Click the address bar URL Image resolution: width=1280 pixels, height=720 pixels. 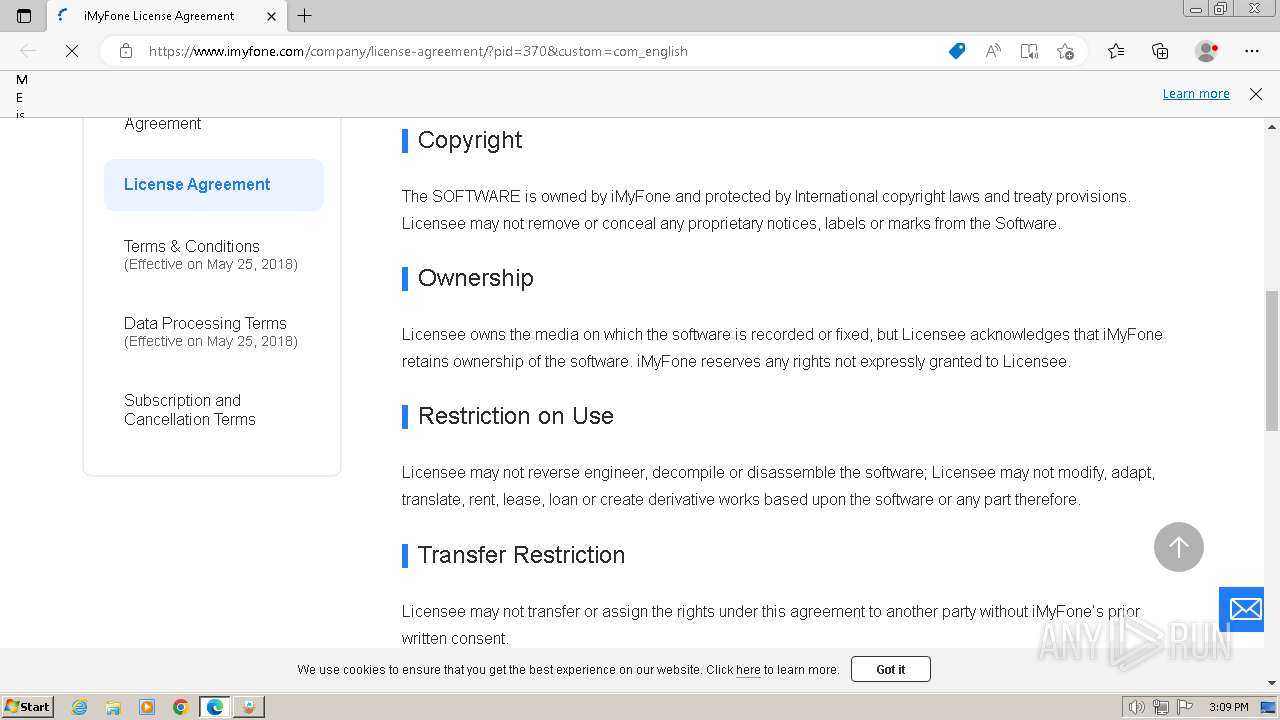[x=418, y=51]
